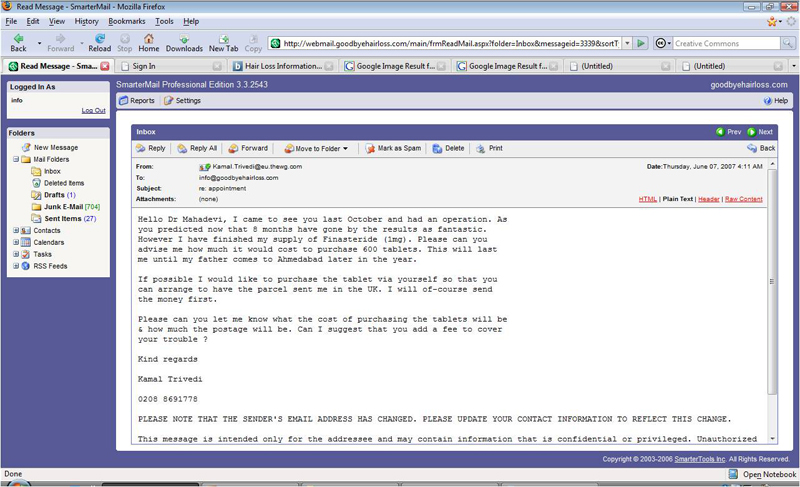The width and height of the screenshot is (800, 487).
Task: Print the current email
Action: 489,148
